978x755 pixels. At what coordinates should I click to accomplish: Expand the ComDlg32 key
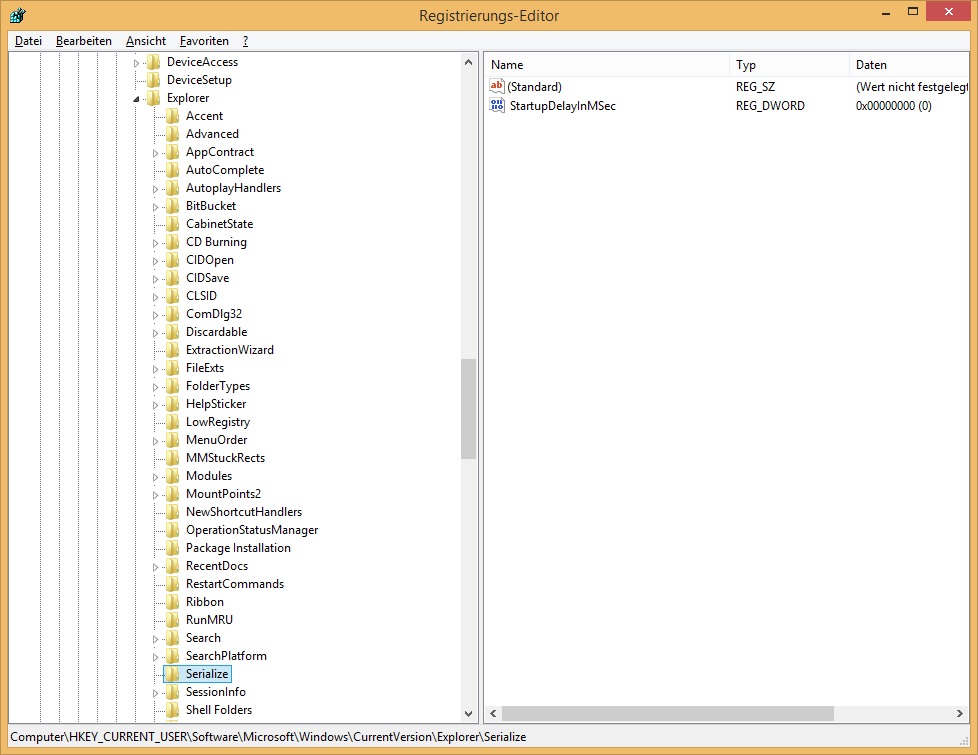click(155, 314)
